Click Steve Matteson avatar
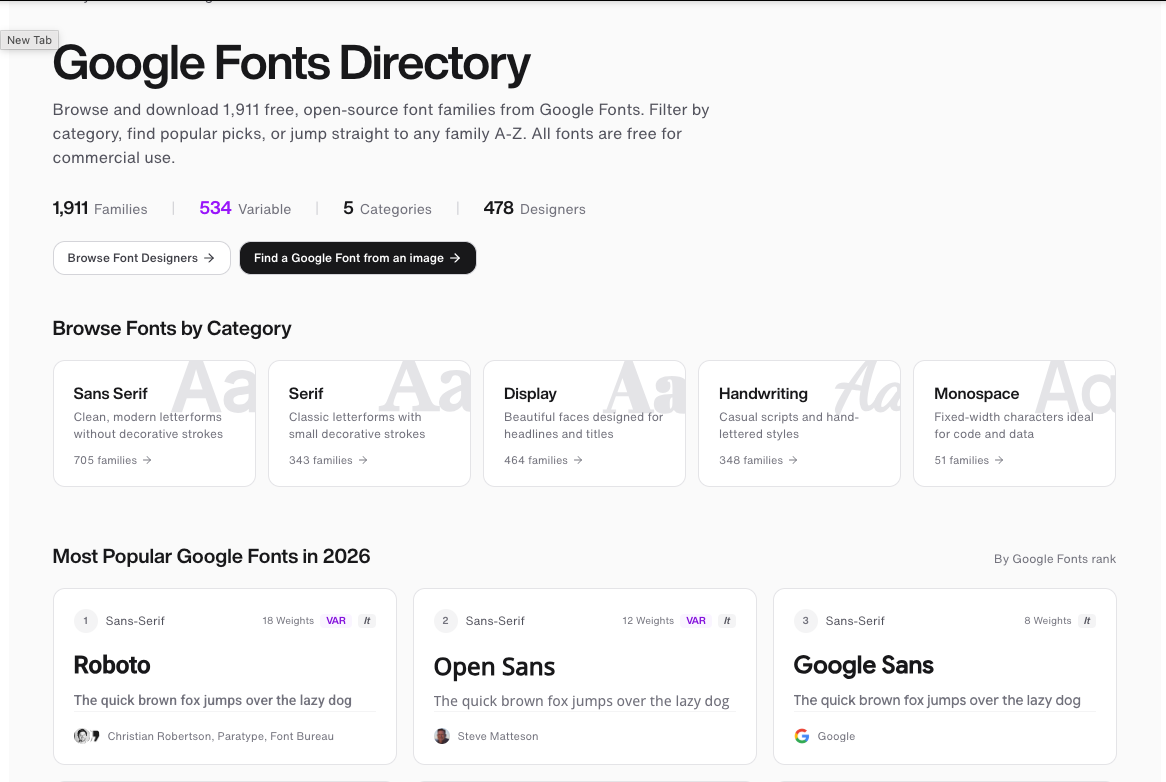 point(442,736)
